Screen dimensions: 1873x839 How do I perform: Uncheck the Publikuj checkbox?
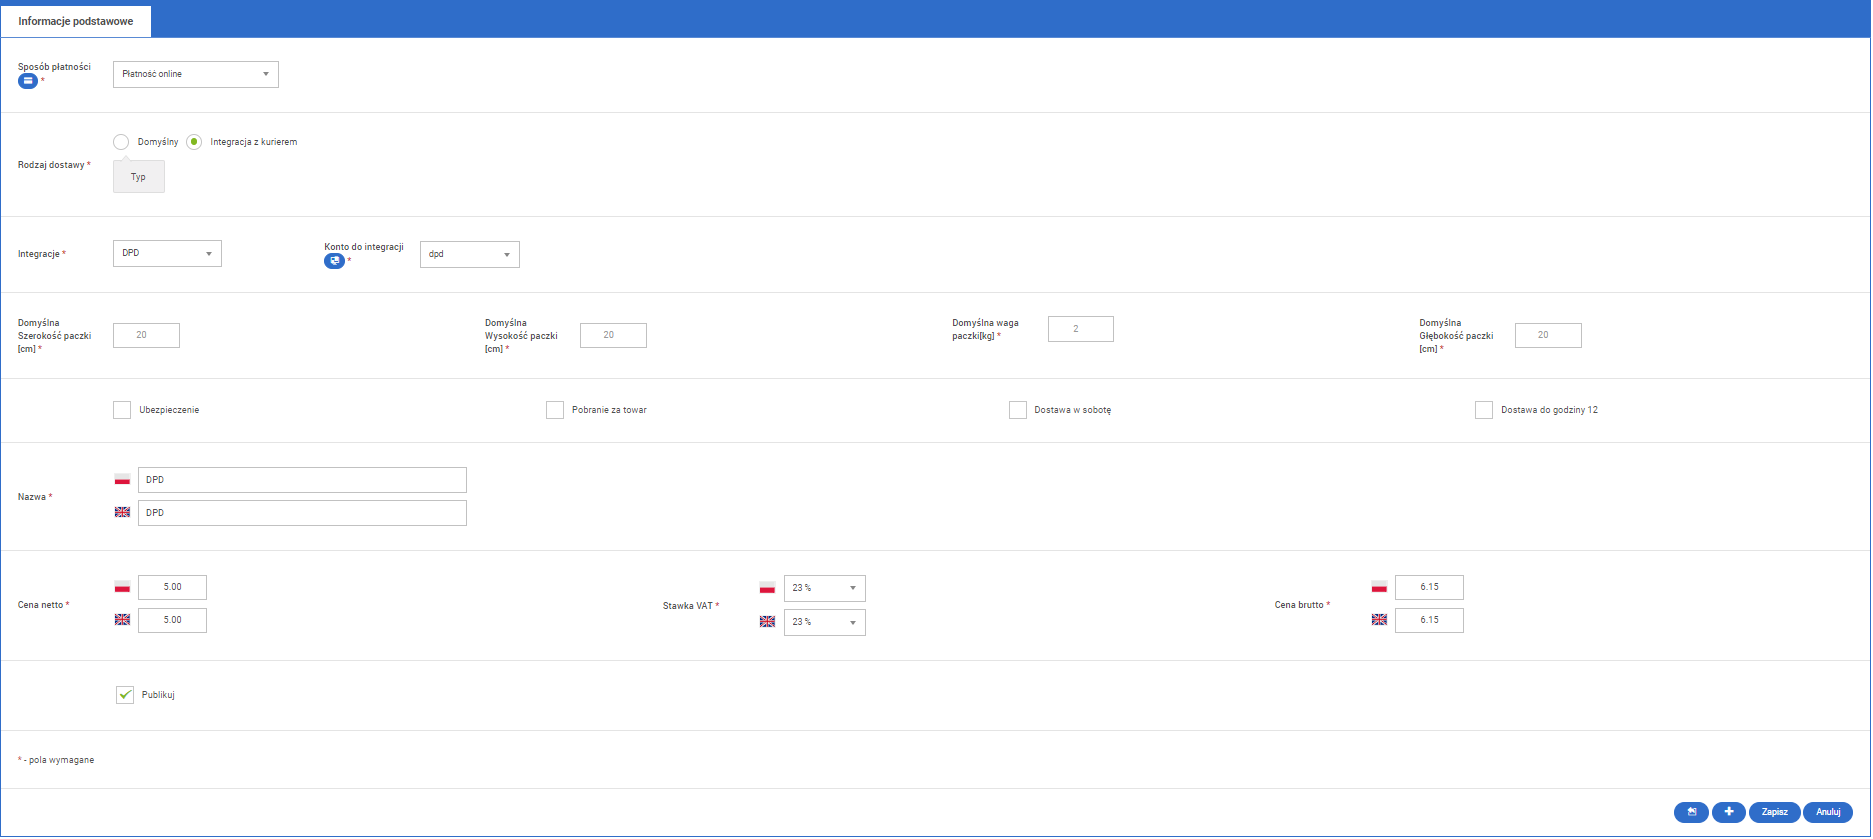tap(125, 695)
